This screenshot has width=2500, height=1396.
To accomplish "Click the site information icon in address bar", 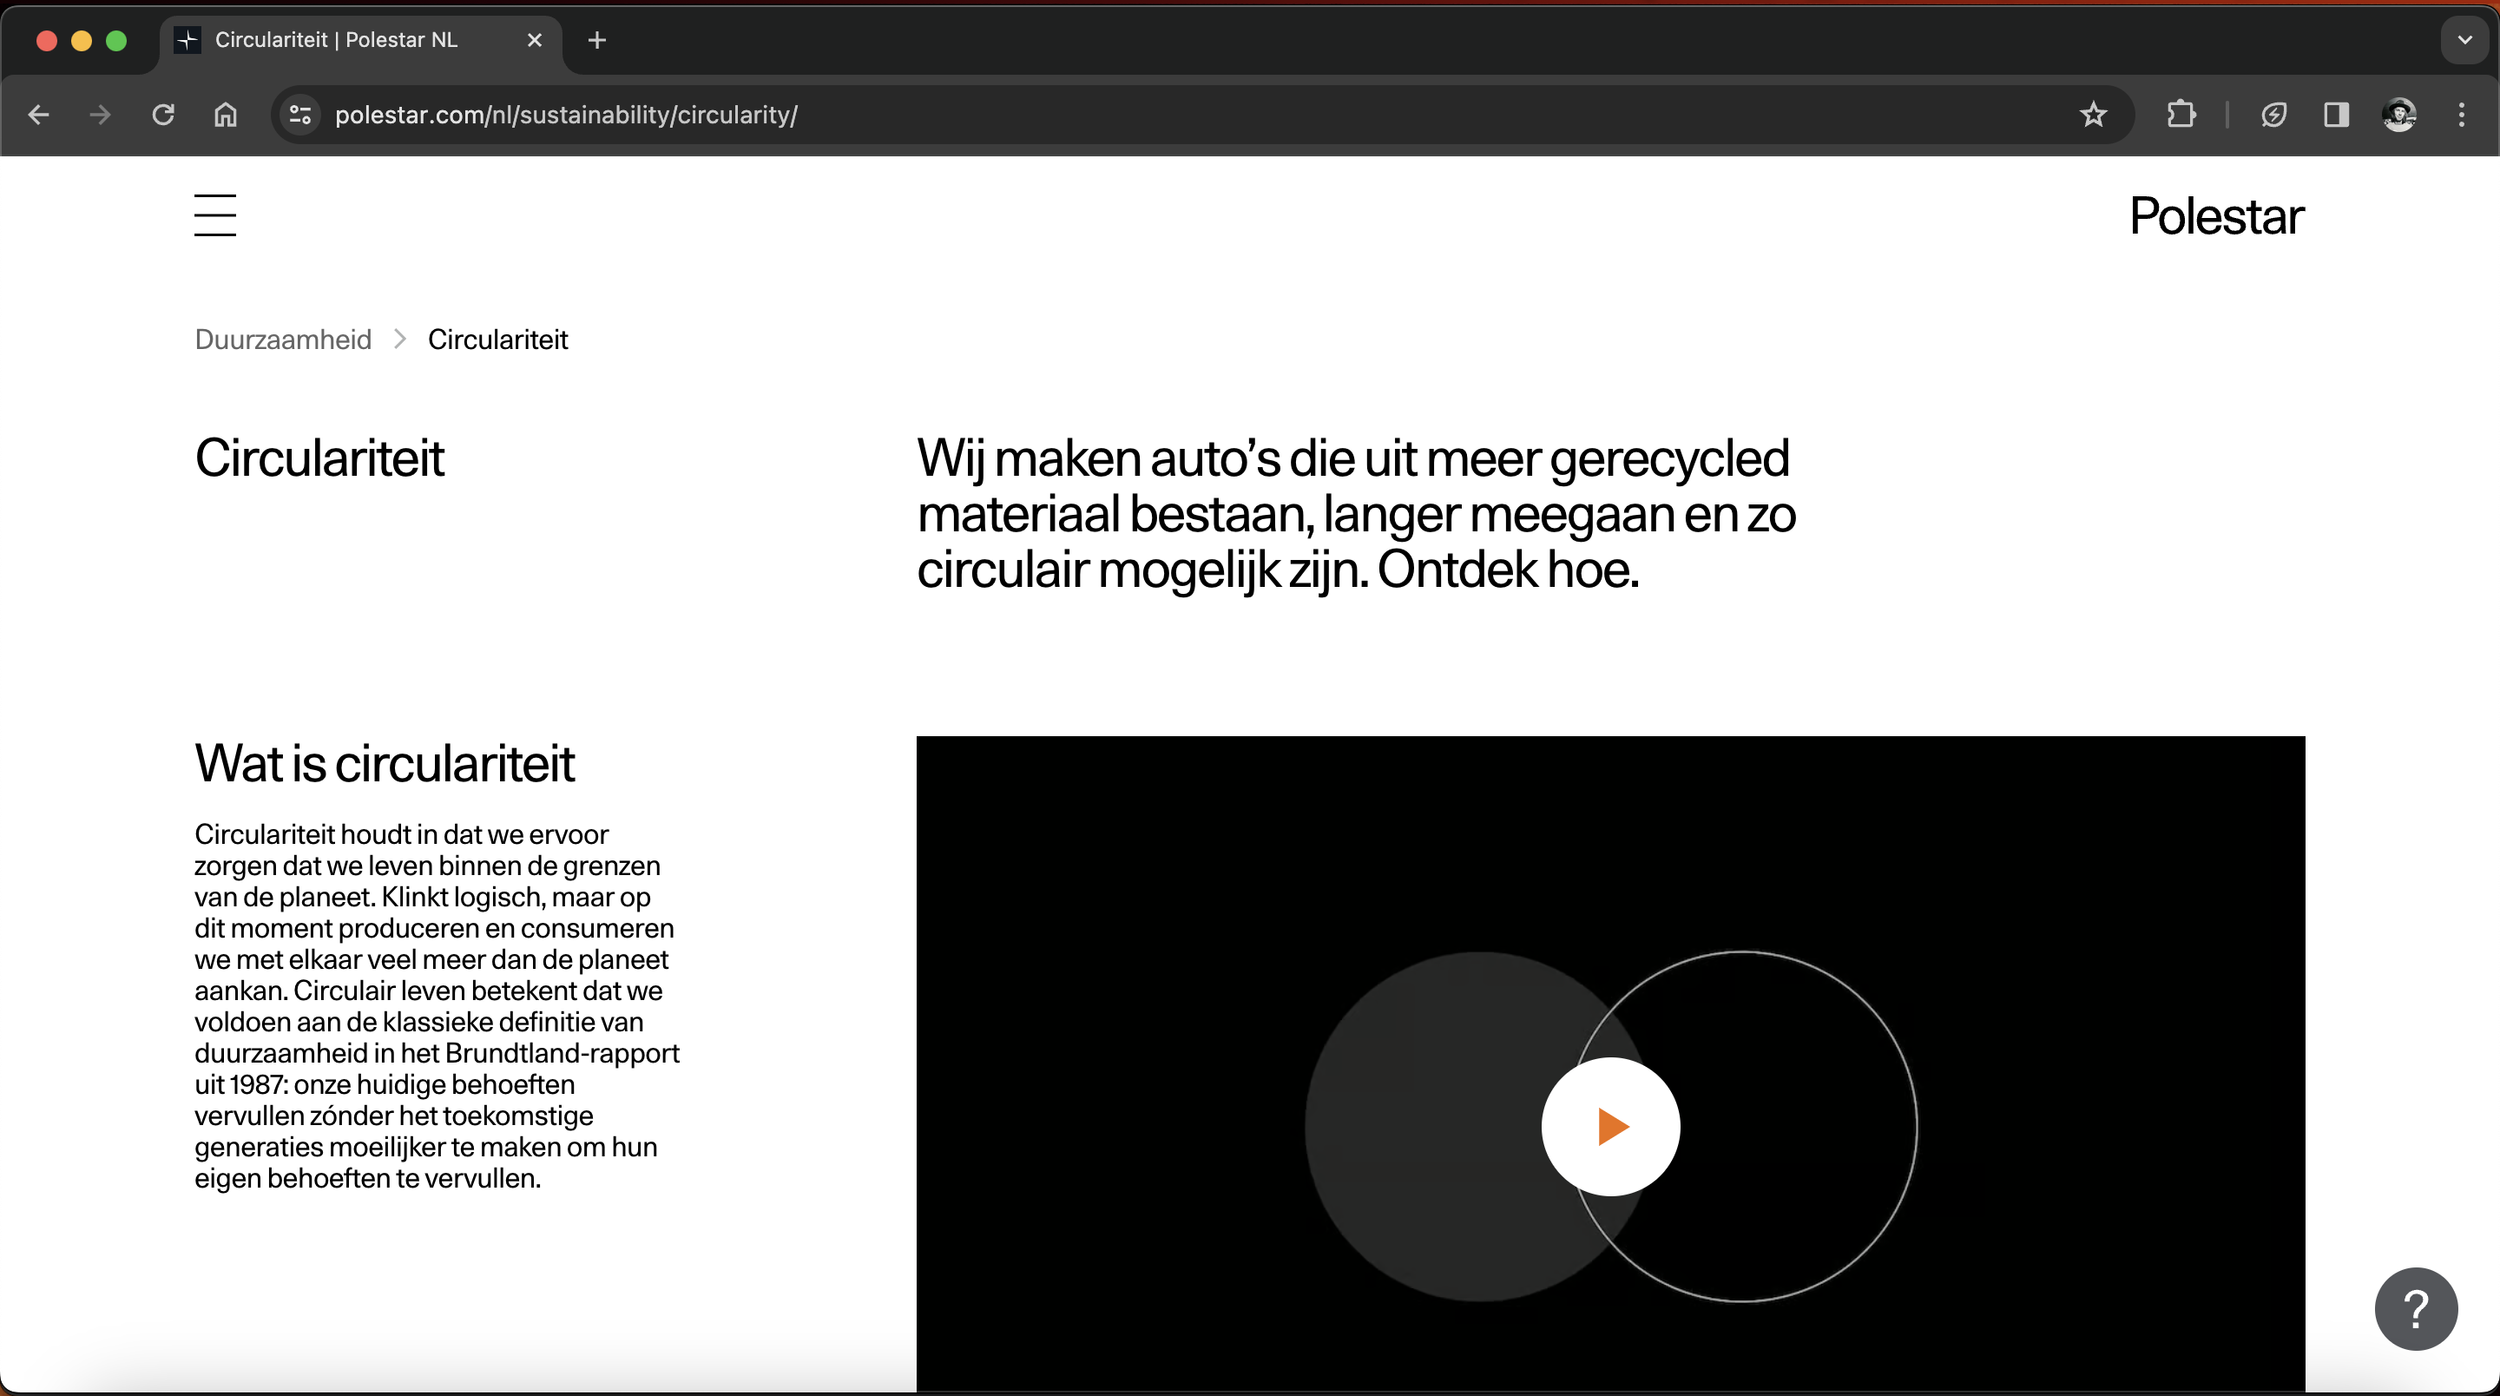I will click(299, 114).
